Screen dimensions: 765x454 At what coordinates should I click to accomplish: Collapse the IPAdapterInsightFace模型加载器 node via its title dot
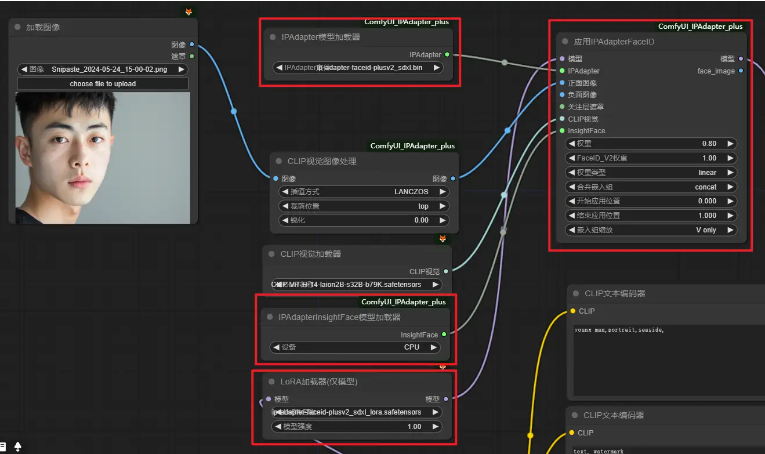[270, 317]
